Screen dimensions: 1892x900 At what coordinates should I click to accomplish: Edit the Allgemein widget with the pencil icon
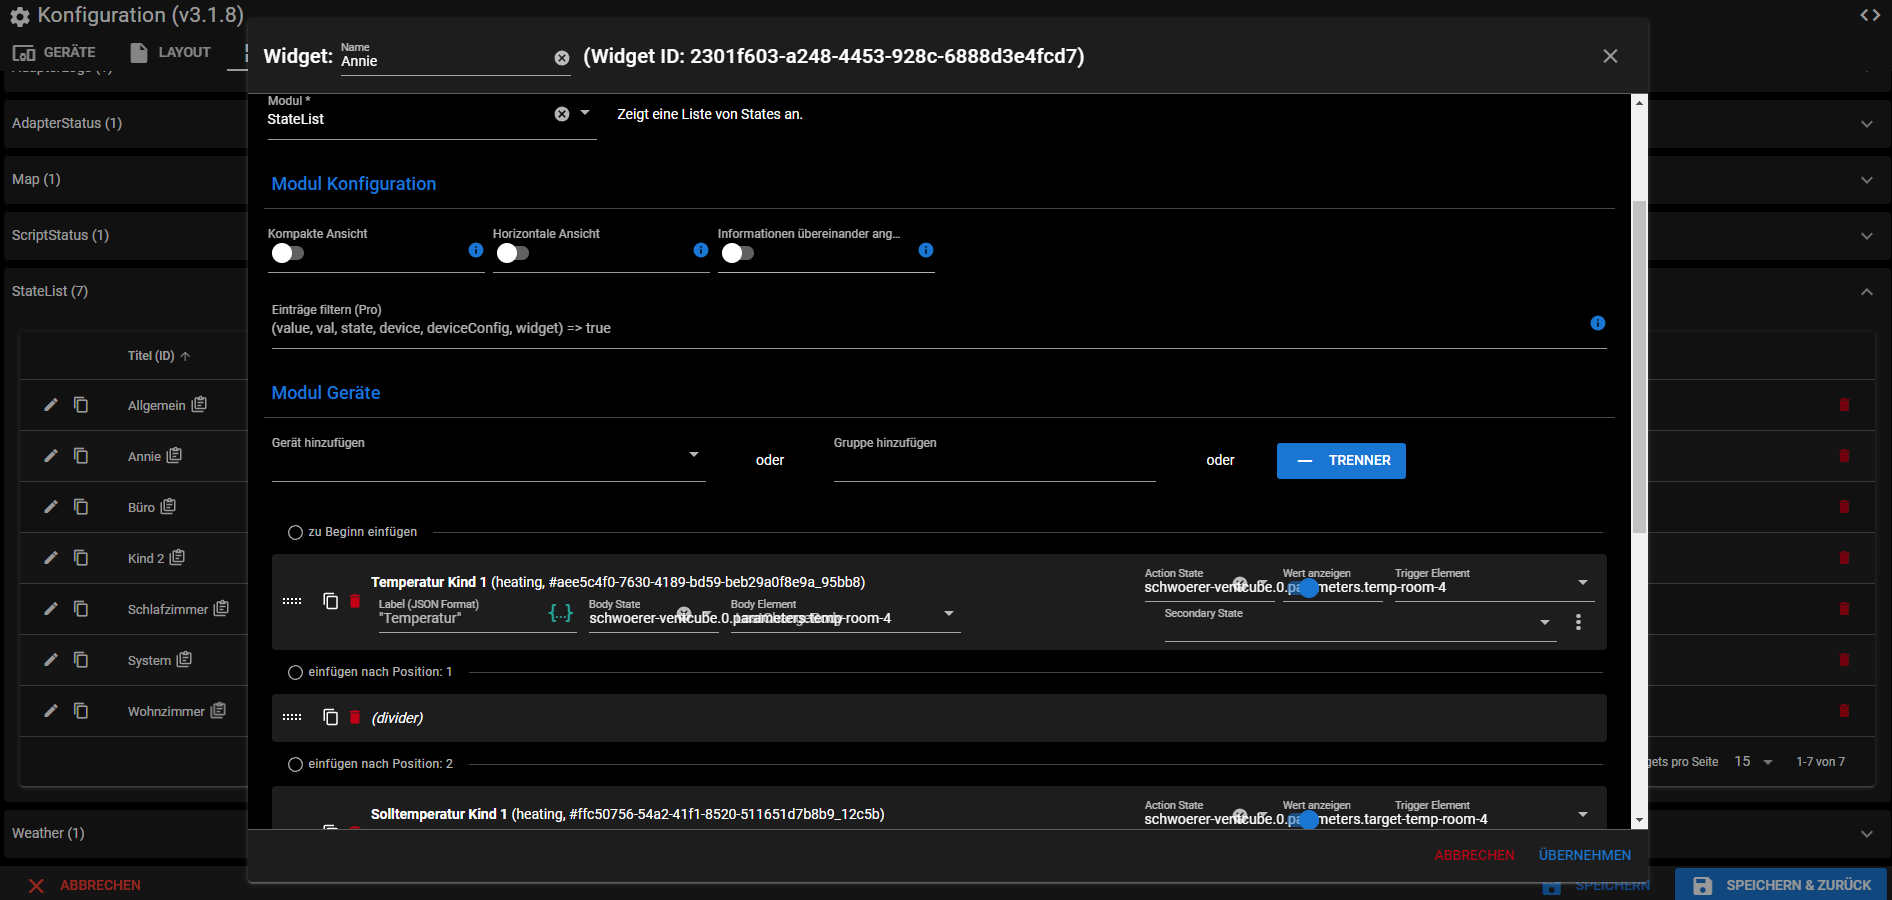pos(51,405)
